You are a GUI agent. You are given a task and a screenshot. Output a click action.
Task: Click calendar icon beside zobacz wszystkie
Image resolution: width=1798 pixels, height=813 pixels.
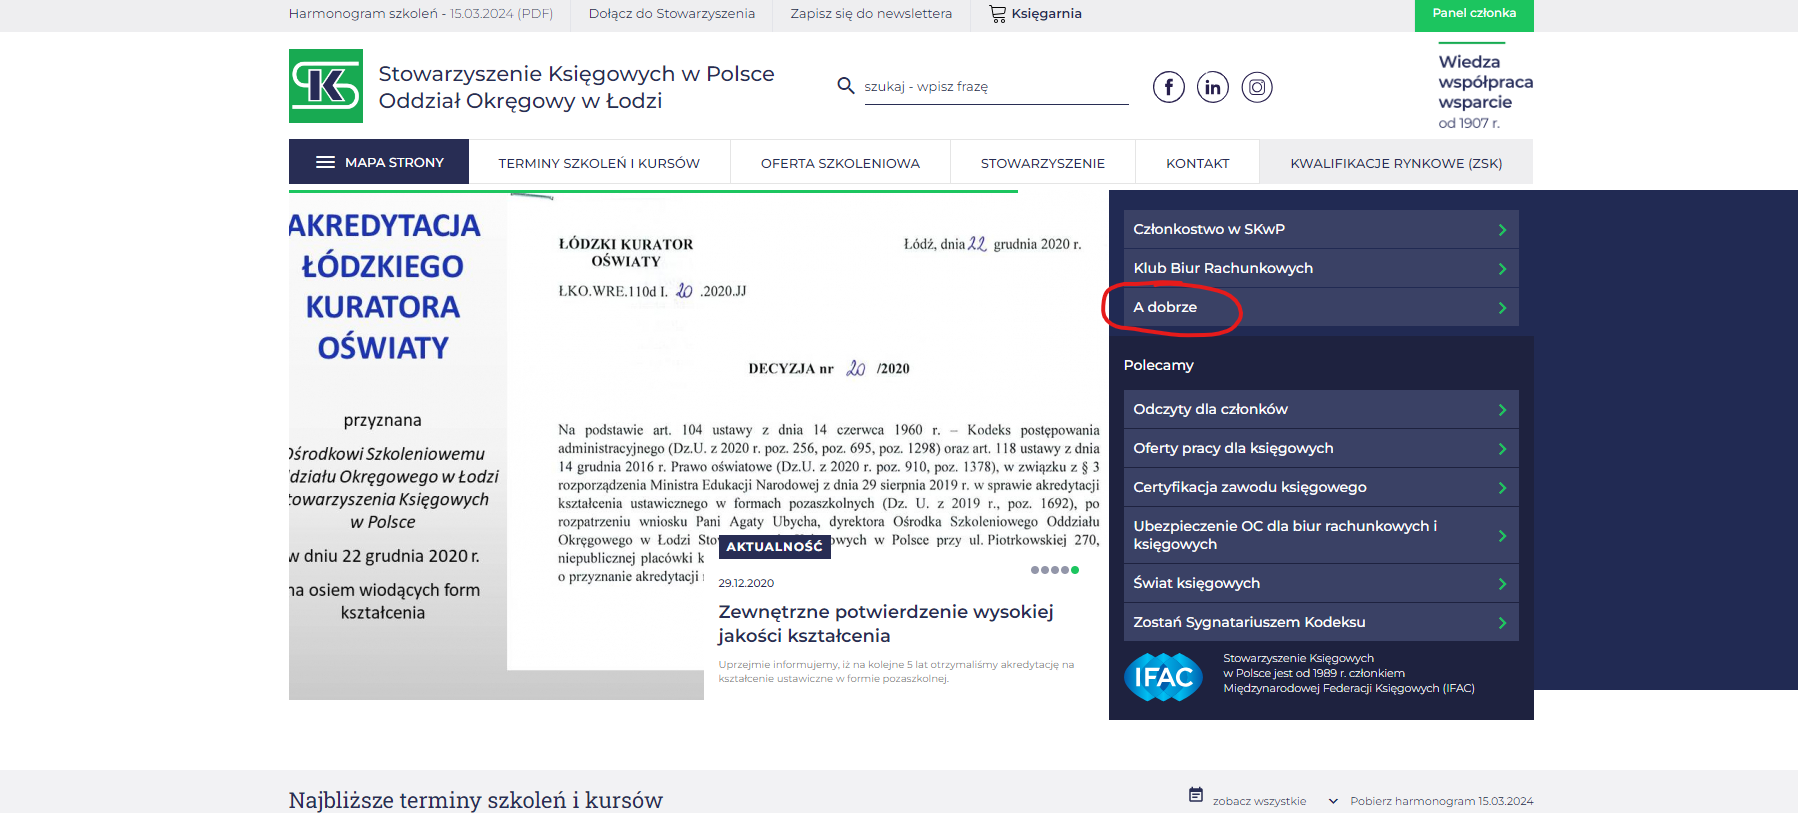(1196, 795)
